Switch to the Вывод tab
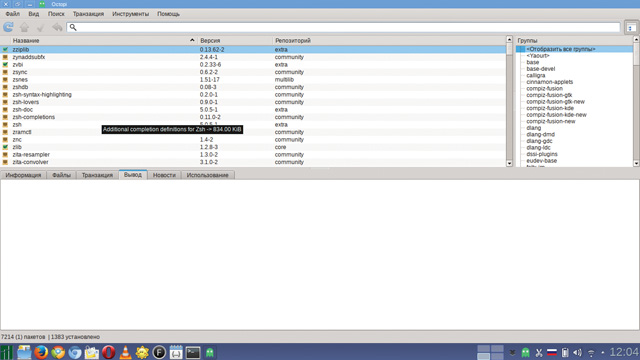The width and height of the screenshot is (640, 360). click(133, 175)
